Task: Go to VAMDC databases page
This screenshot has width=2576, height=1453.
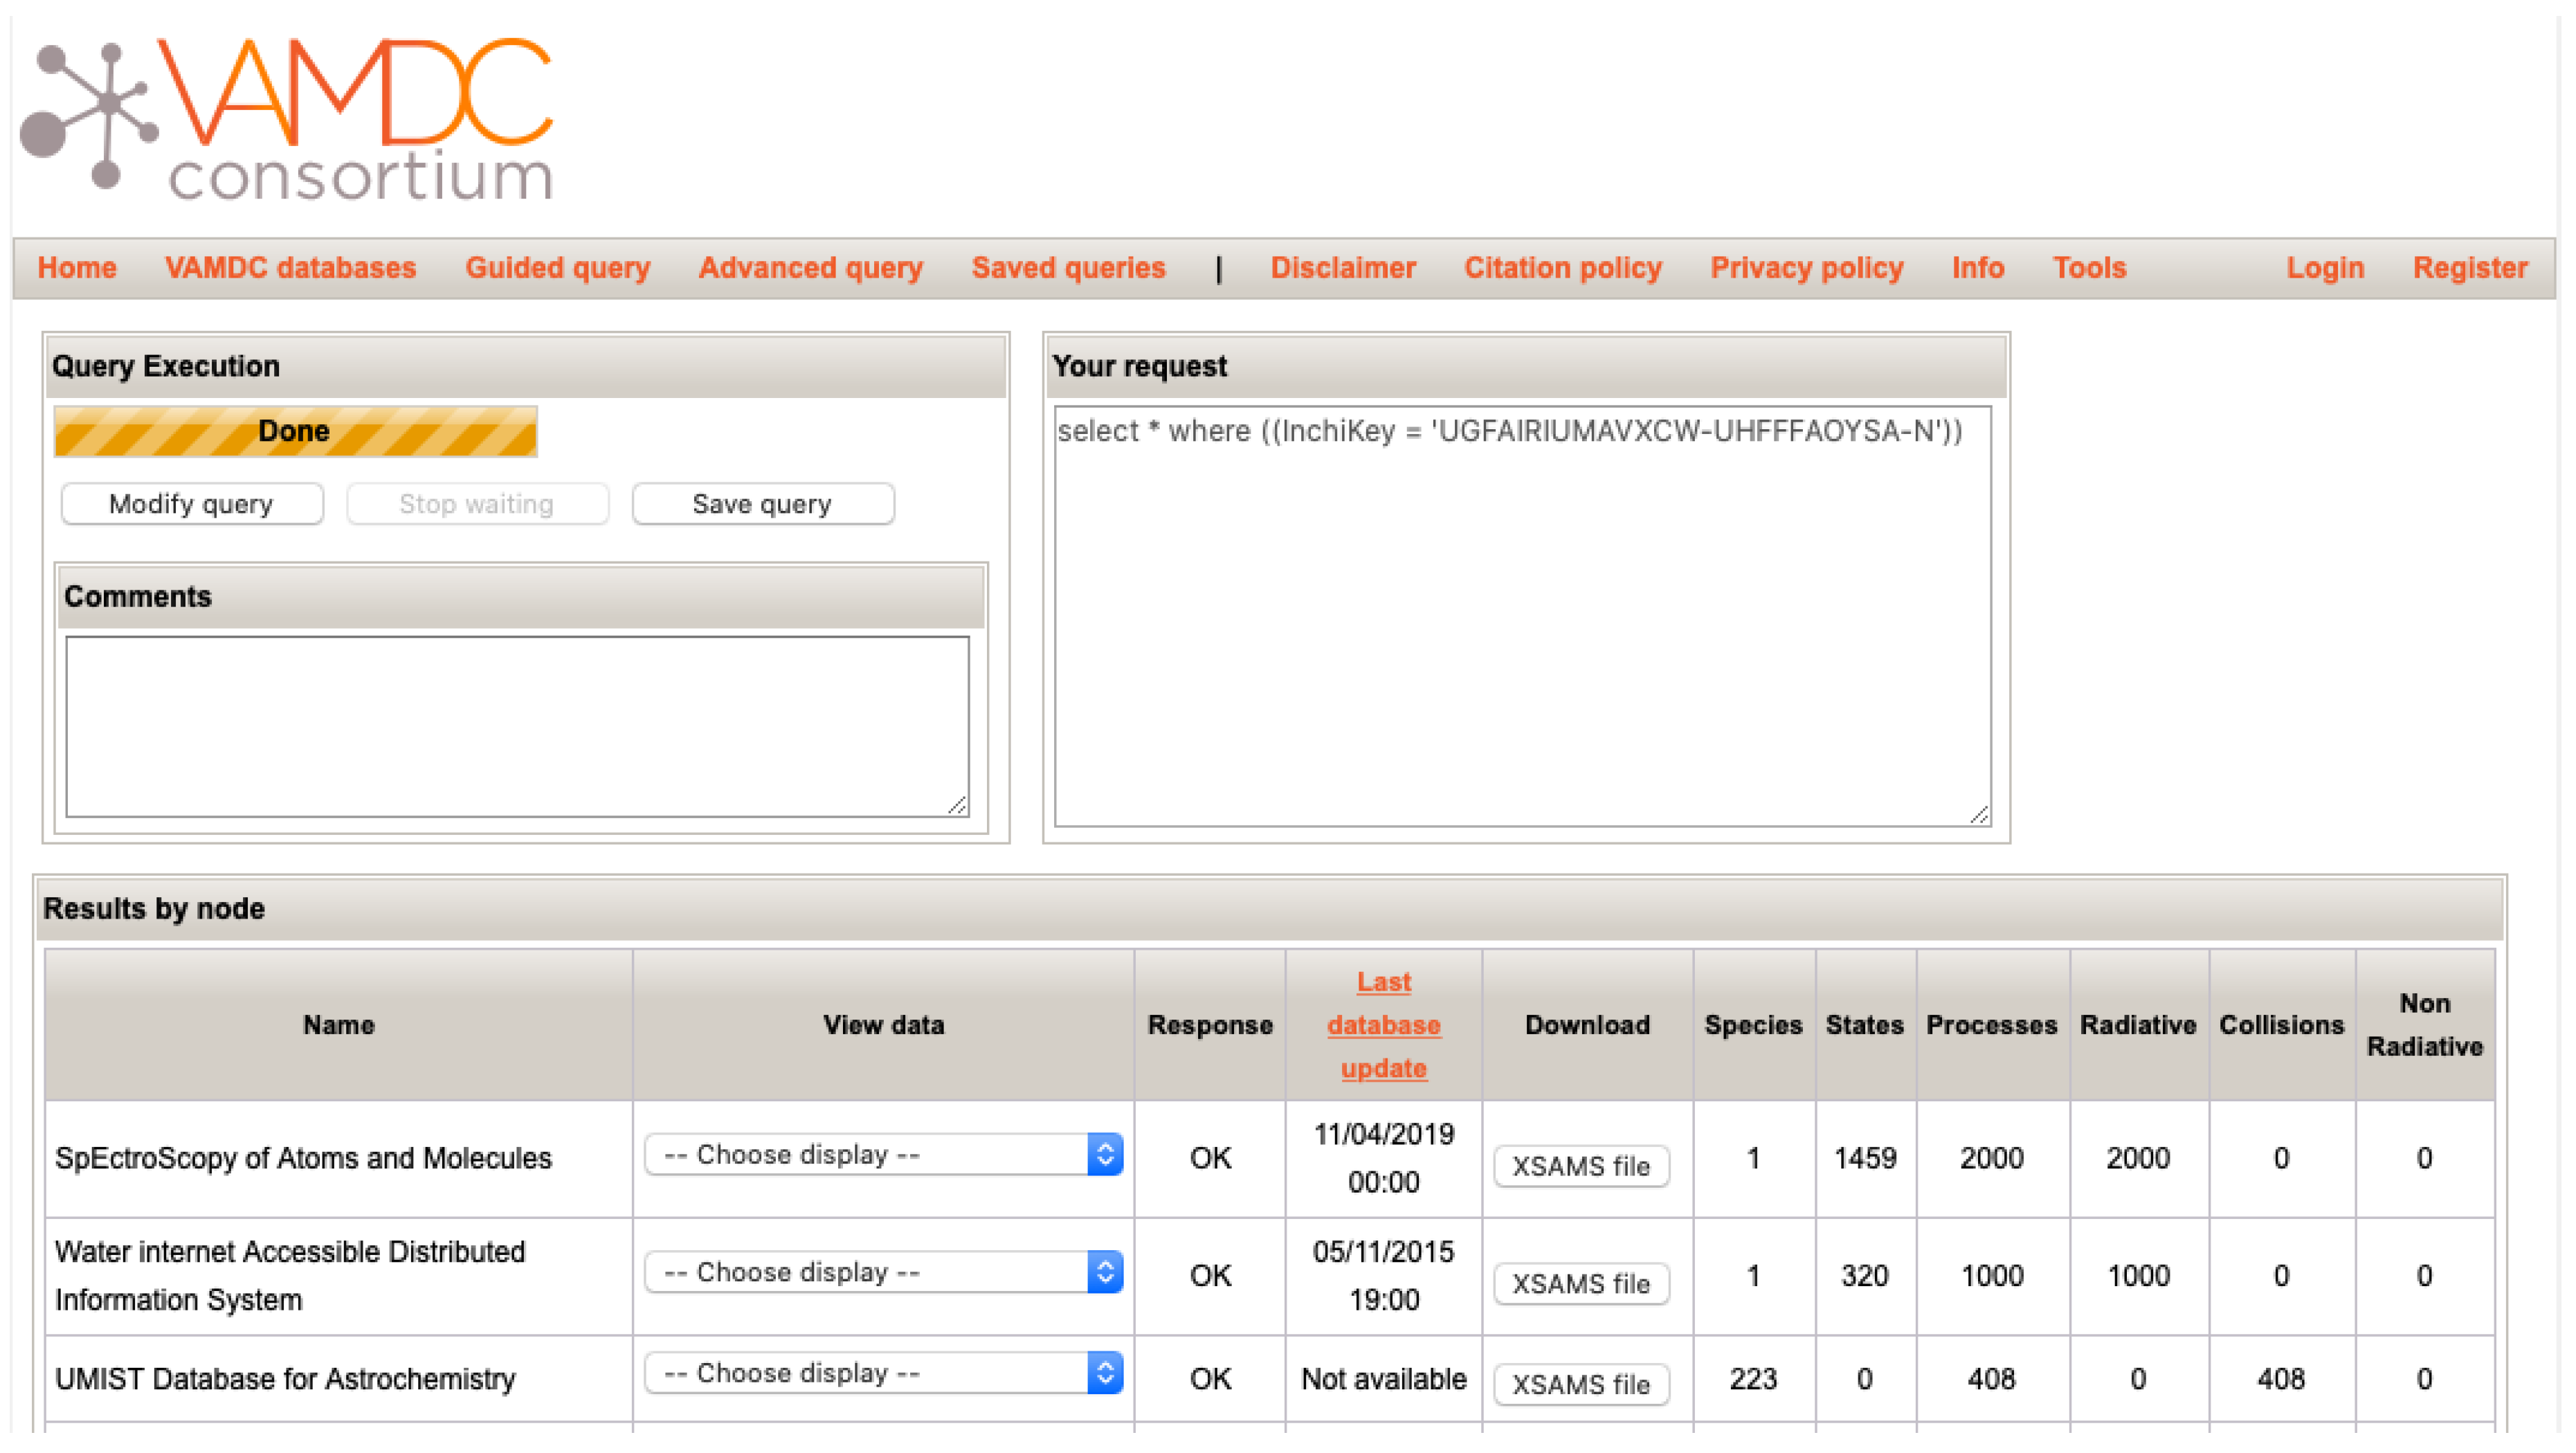Action: [290, 268]
